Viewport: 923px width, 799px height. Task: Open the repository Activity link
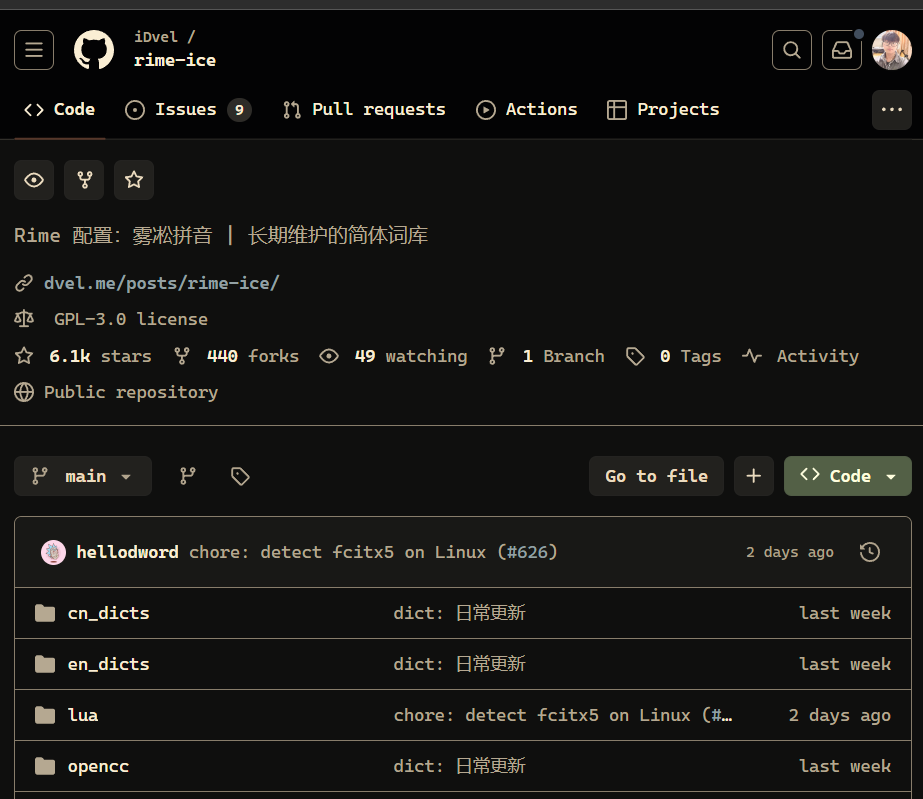(818, 356)
